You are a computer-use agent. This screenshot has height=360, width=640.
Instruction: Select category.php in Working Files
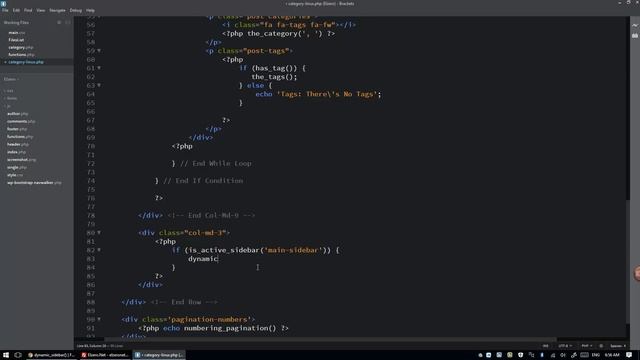click(x=21, y=47)
